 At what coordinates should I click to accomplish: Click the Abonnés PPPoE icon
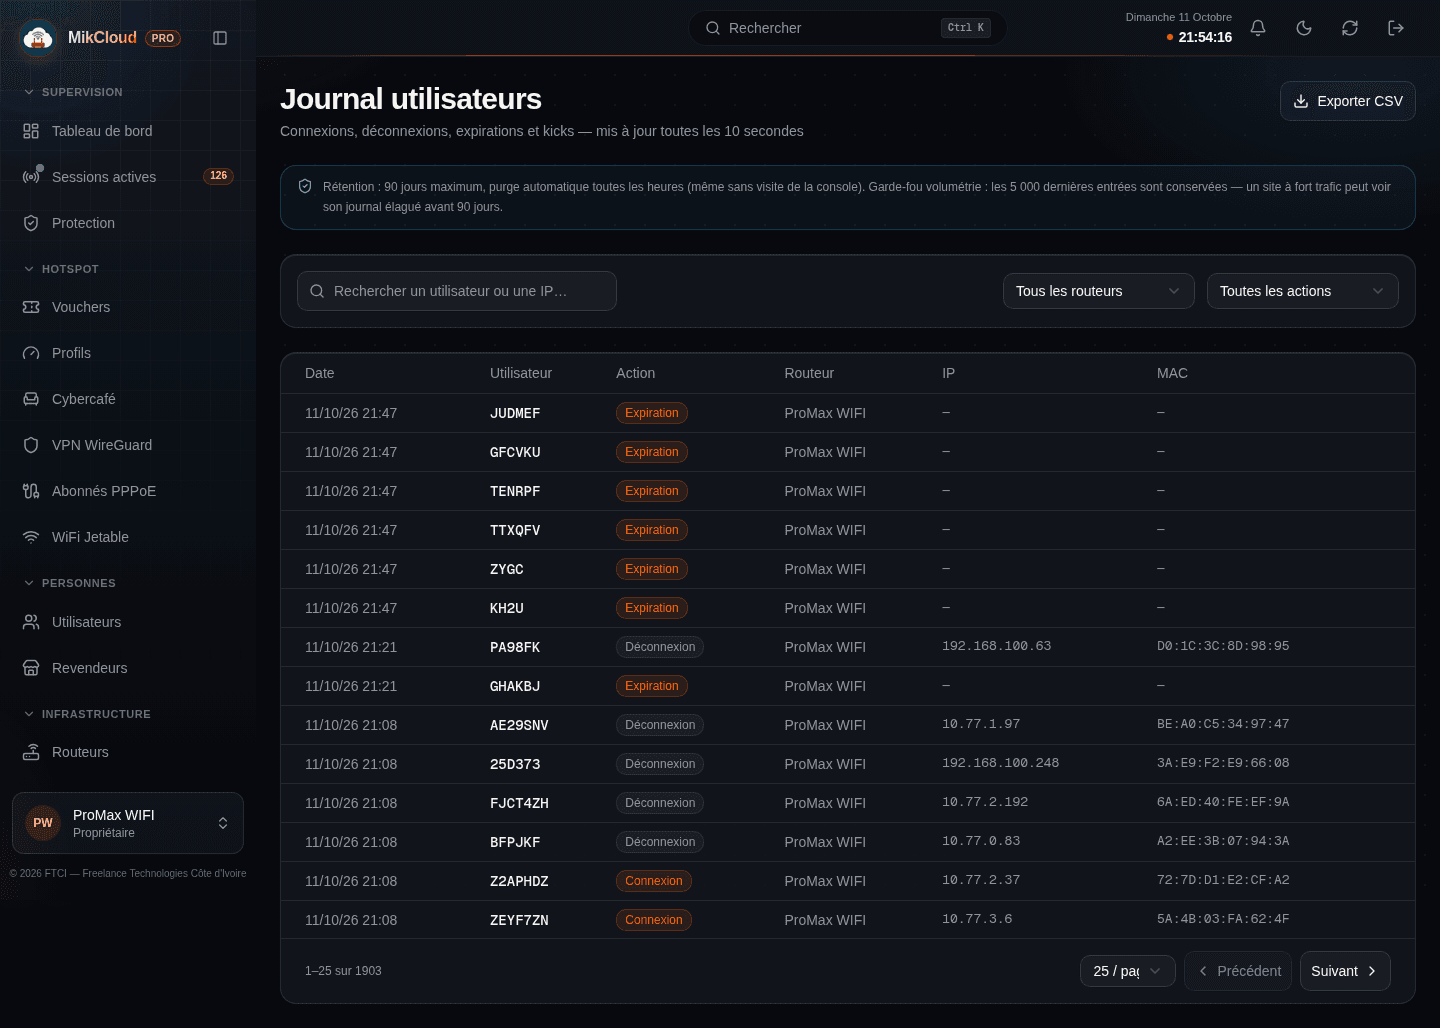coord(31,491)
